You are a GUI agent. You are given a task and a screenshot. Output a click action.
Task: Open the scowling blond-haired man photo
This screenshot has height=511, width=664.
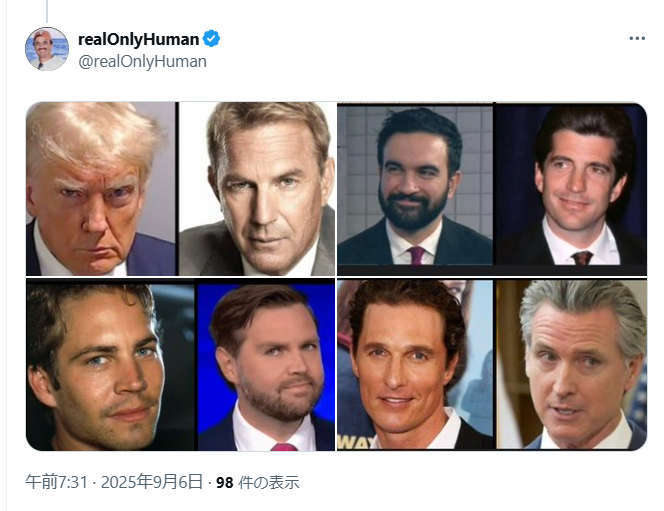click(x=100, y=188)
